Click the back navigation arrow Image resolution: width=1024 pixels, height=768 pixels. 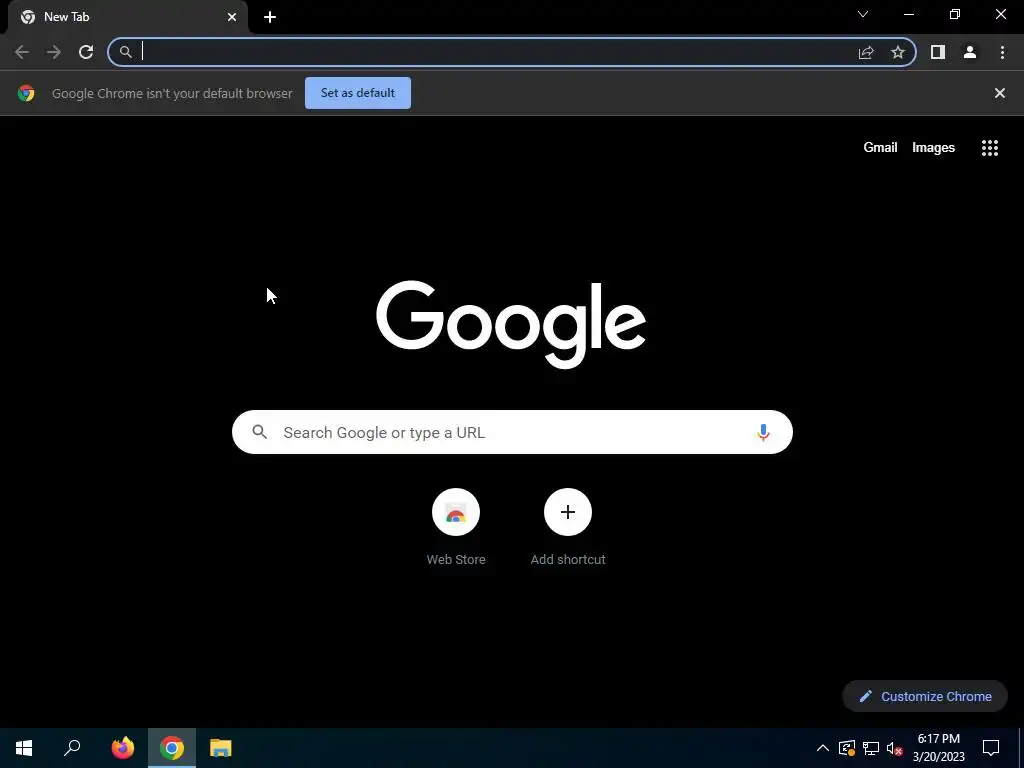click(22, 52)
